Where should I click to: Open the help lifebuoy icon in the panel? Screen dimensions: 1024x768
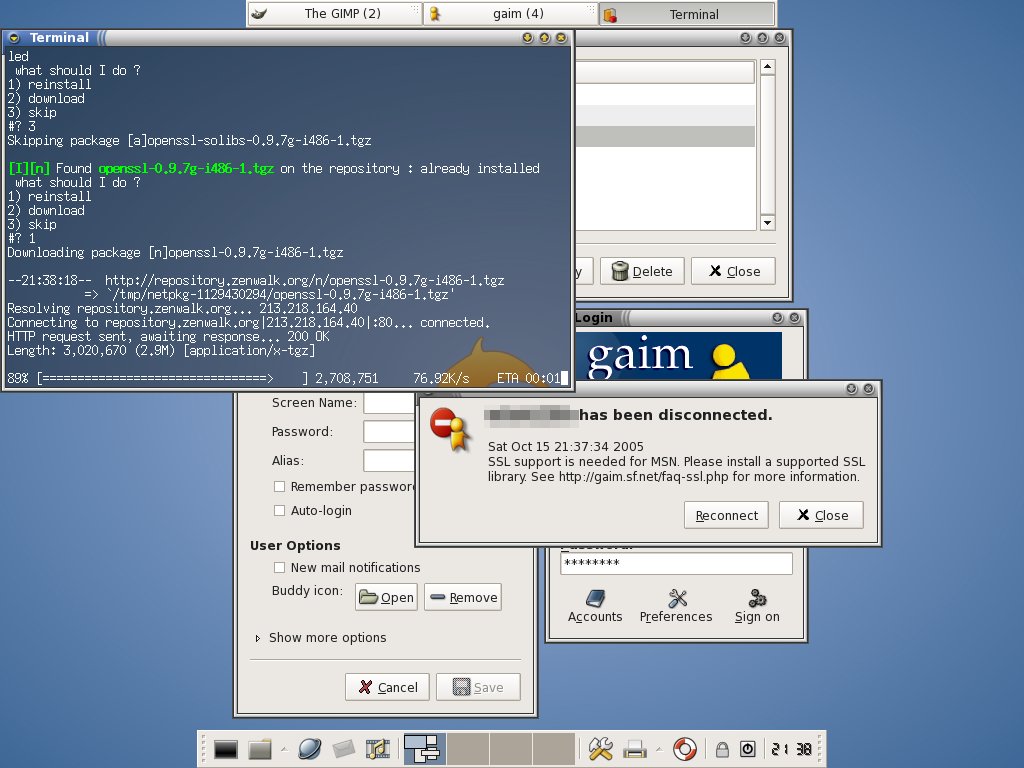pos(684,749)
